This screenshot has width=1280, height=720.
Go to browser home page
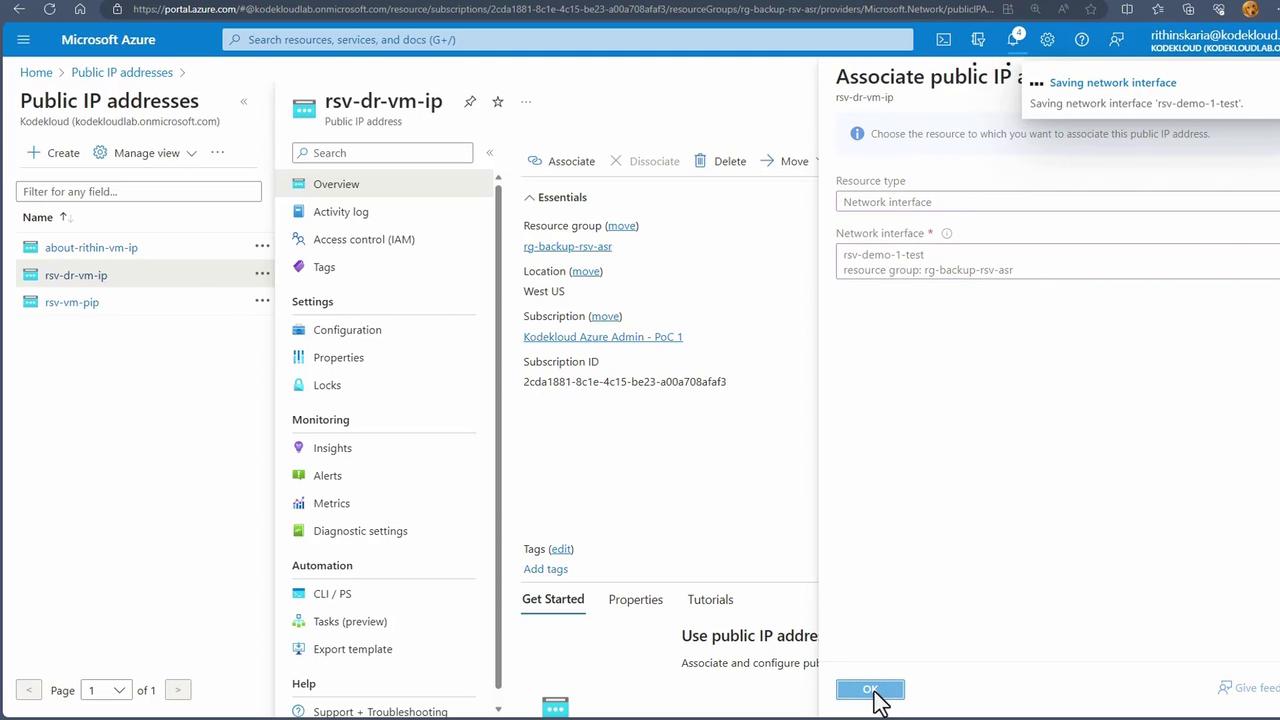click(80, 9)
